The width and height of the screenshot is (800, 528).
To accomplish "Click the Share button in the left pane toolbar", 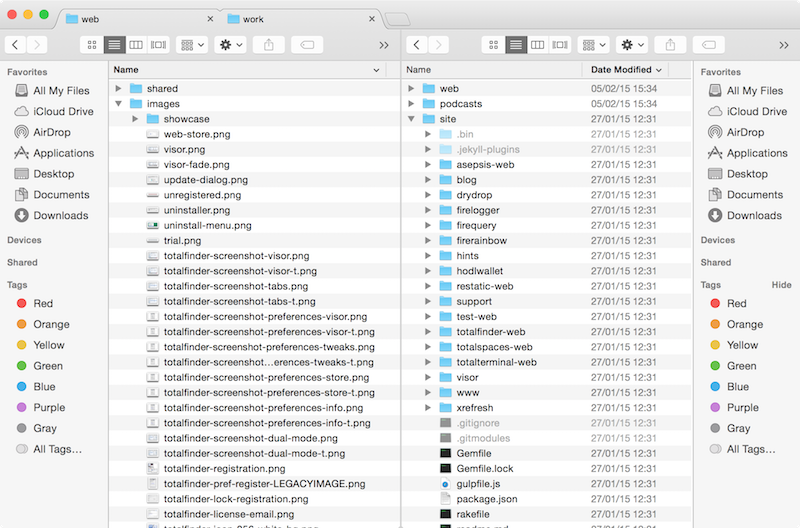I will (269, 45).
